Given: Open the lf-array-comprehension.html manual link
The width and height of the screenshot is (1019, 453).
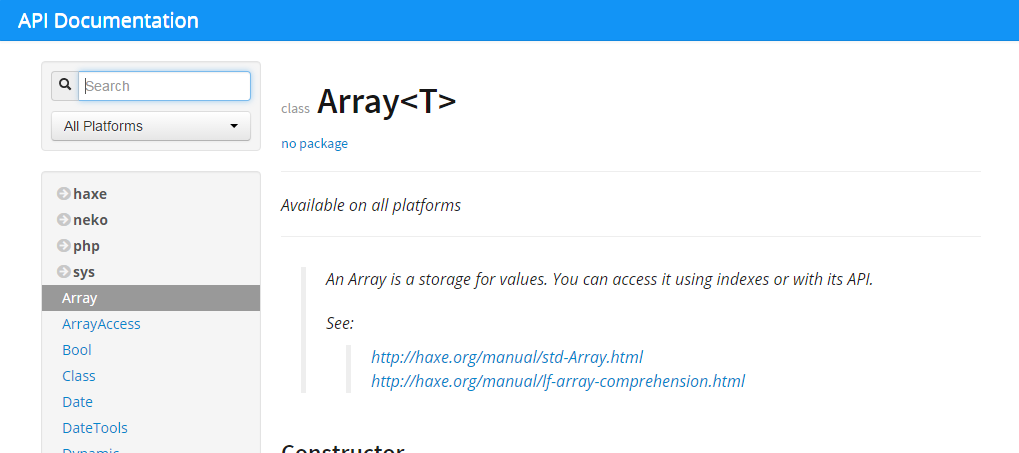Looking at the screenshot, I should 558,381.
